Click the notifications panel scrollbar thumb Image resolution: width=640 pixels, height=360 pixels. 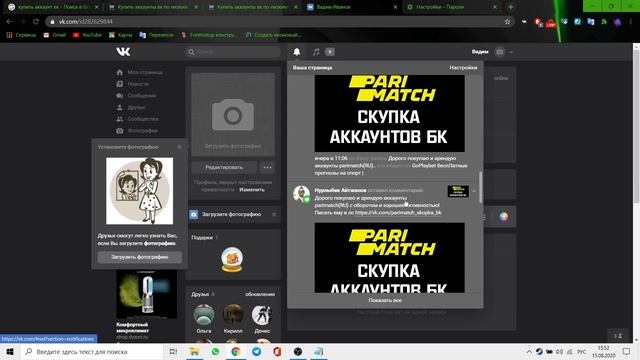[480, 187]
